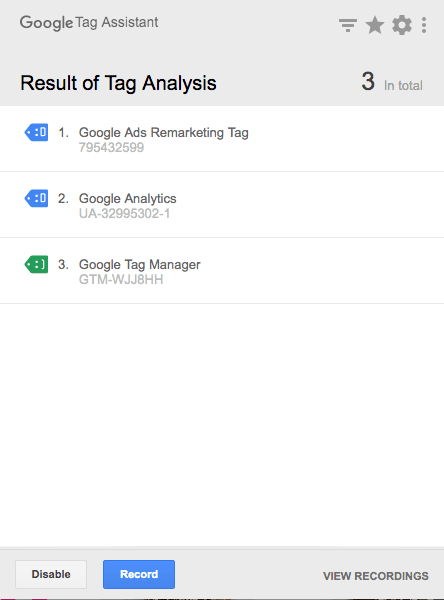444x600 pixels.
Task: Select the GTM-WJJ8HH container ID
Action: click(121, 279)
